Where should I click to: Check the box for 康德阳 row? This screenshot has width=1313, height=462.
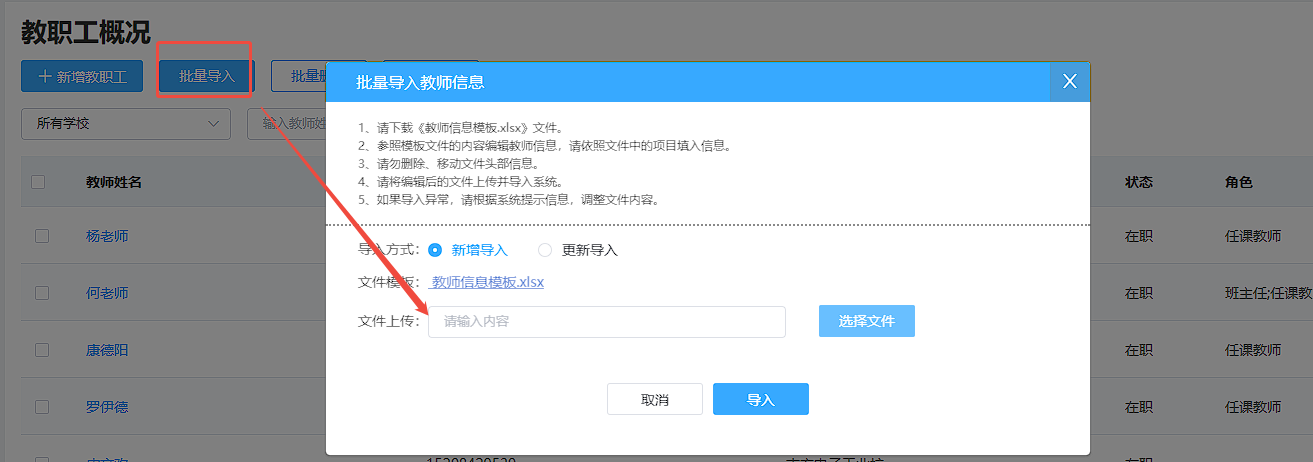(42, 350)
